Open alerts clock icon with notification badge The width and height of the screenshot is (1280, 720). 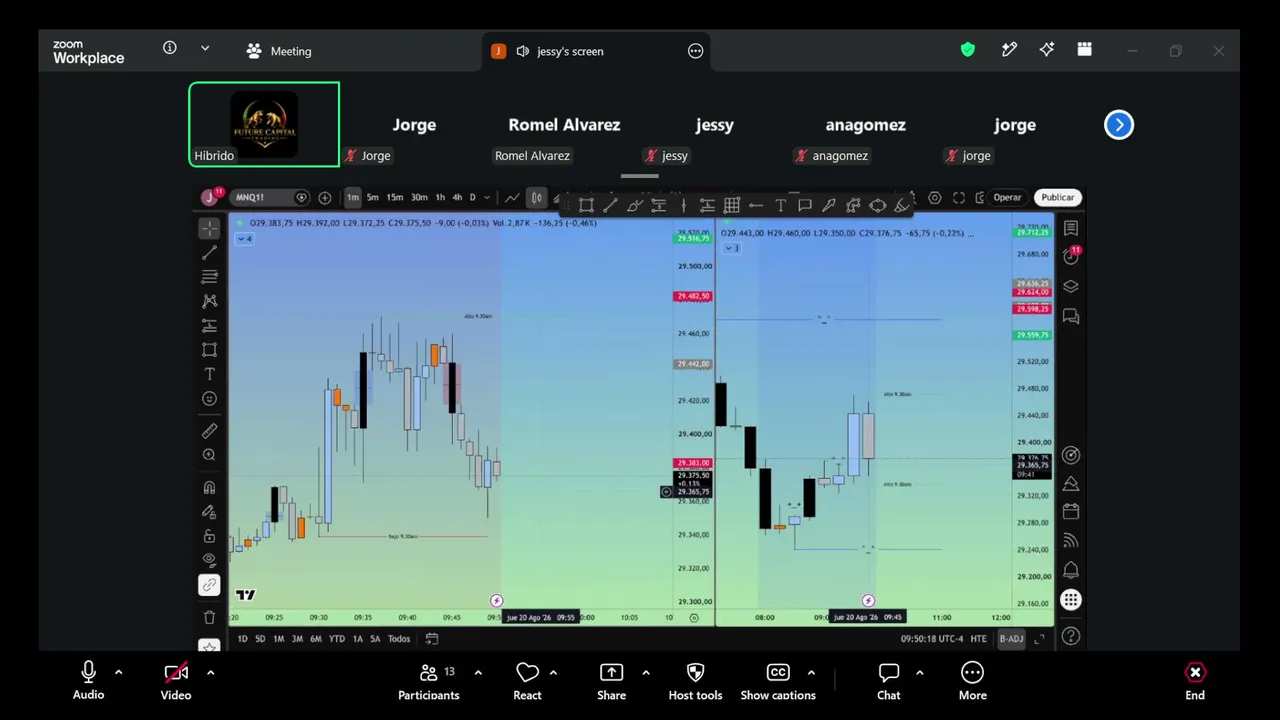point(1071,256)
